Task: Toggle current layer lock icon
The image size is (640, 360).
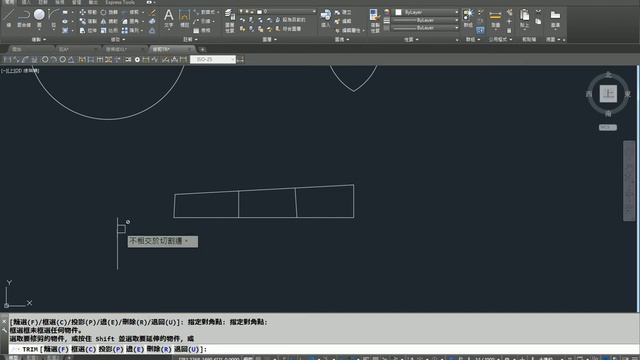Action: tap(253, 12)
